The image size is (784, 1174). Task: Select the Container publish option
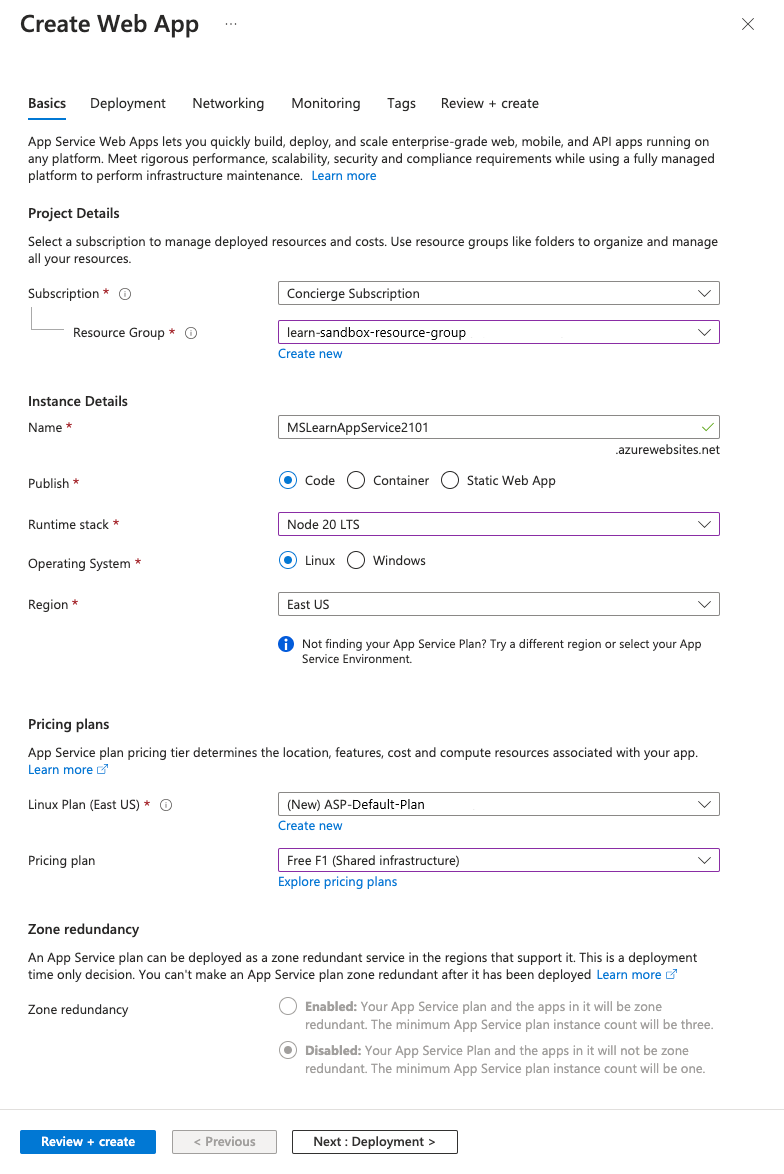tap(356, 481)
